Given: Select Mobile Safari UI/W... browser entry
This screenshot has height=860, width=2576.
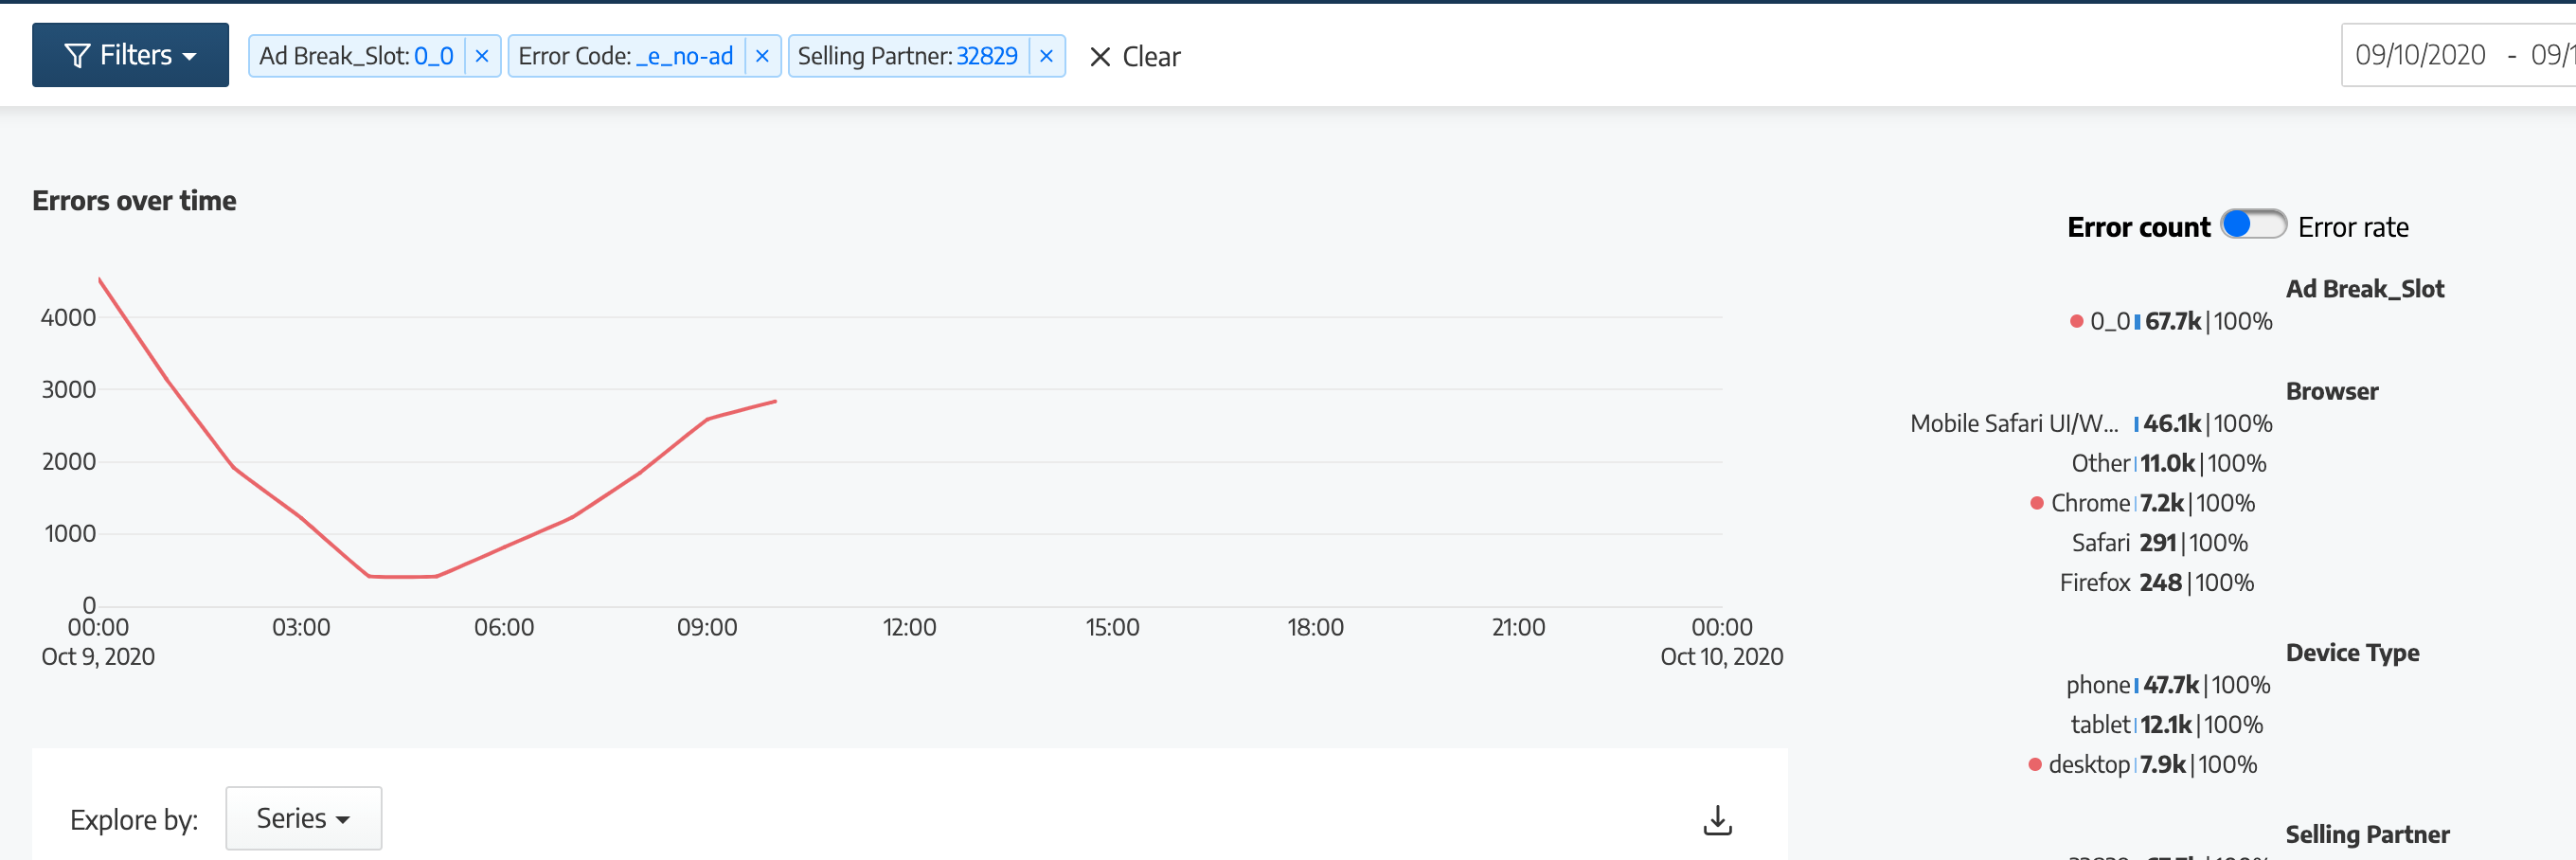Looking at the screenshot, I should coord(2014,424).
